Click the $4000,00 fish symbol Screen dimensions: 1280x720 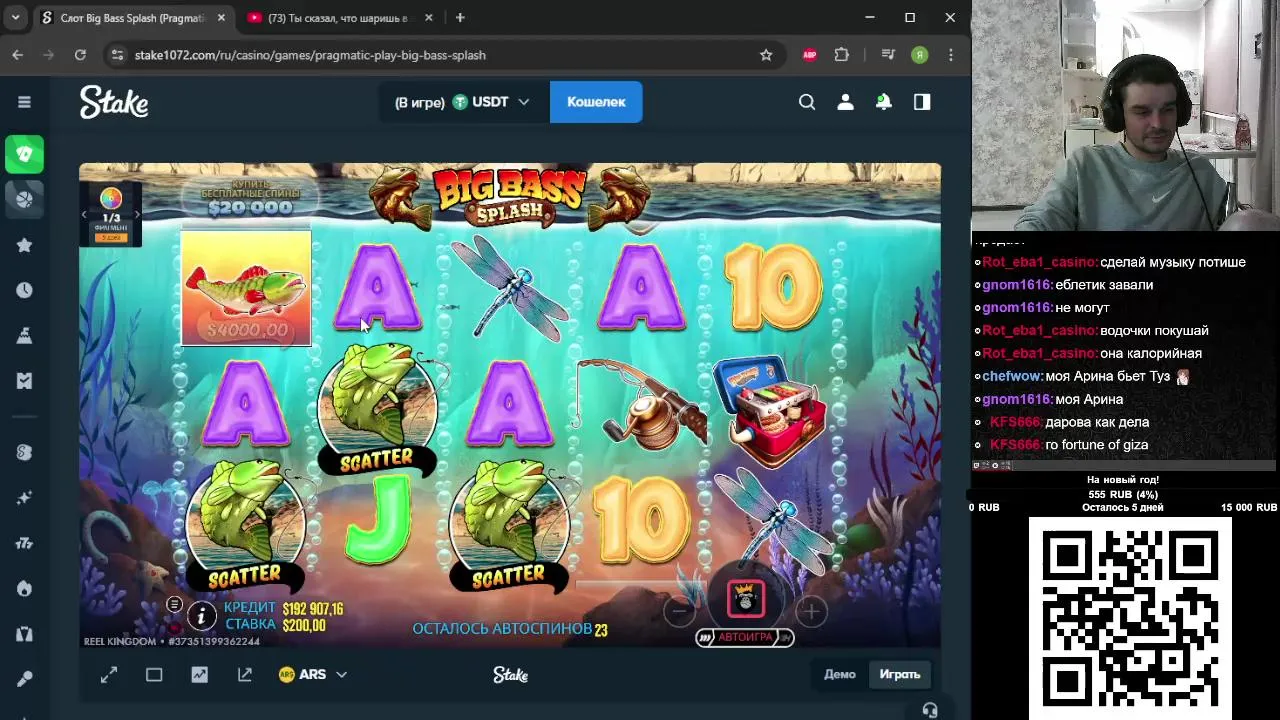pyautogui.click(x=246, y=288)
